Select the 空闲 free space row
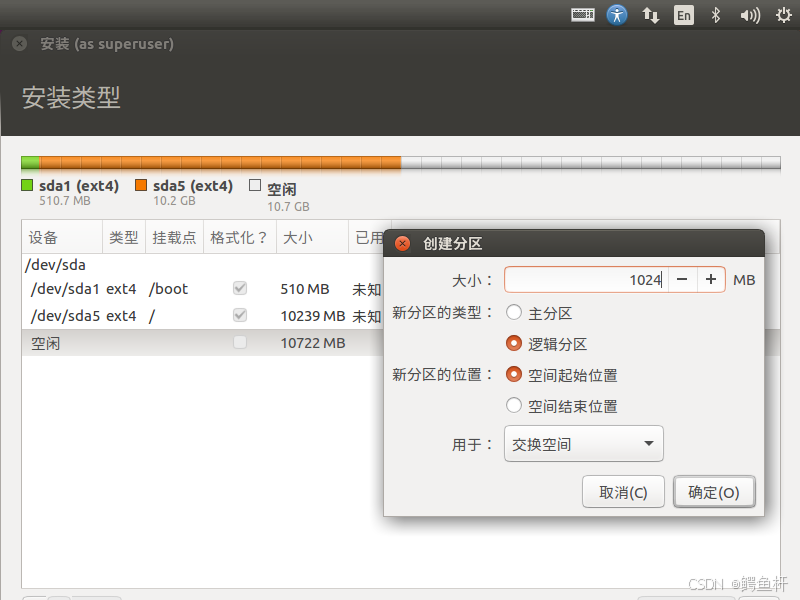 tap(203, 343)
